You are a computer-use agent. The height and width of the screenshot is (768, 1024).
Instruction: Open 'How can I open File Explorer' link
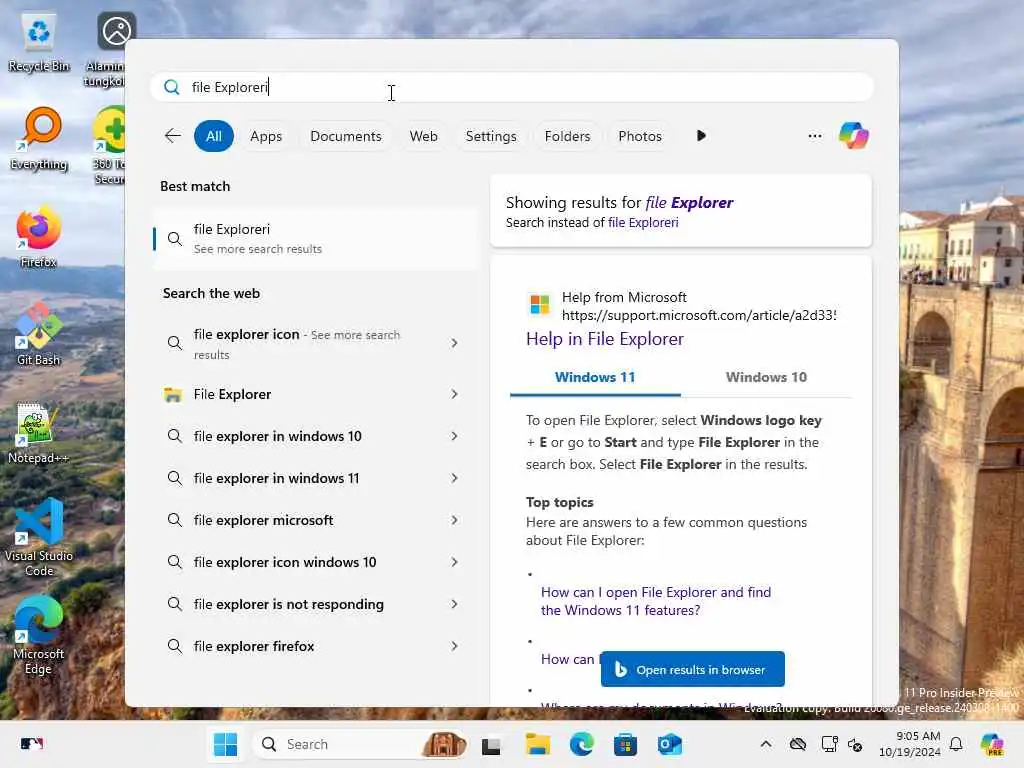pyautogui.click(x=656, y=601)
